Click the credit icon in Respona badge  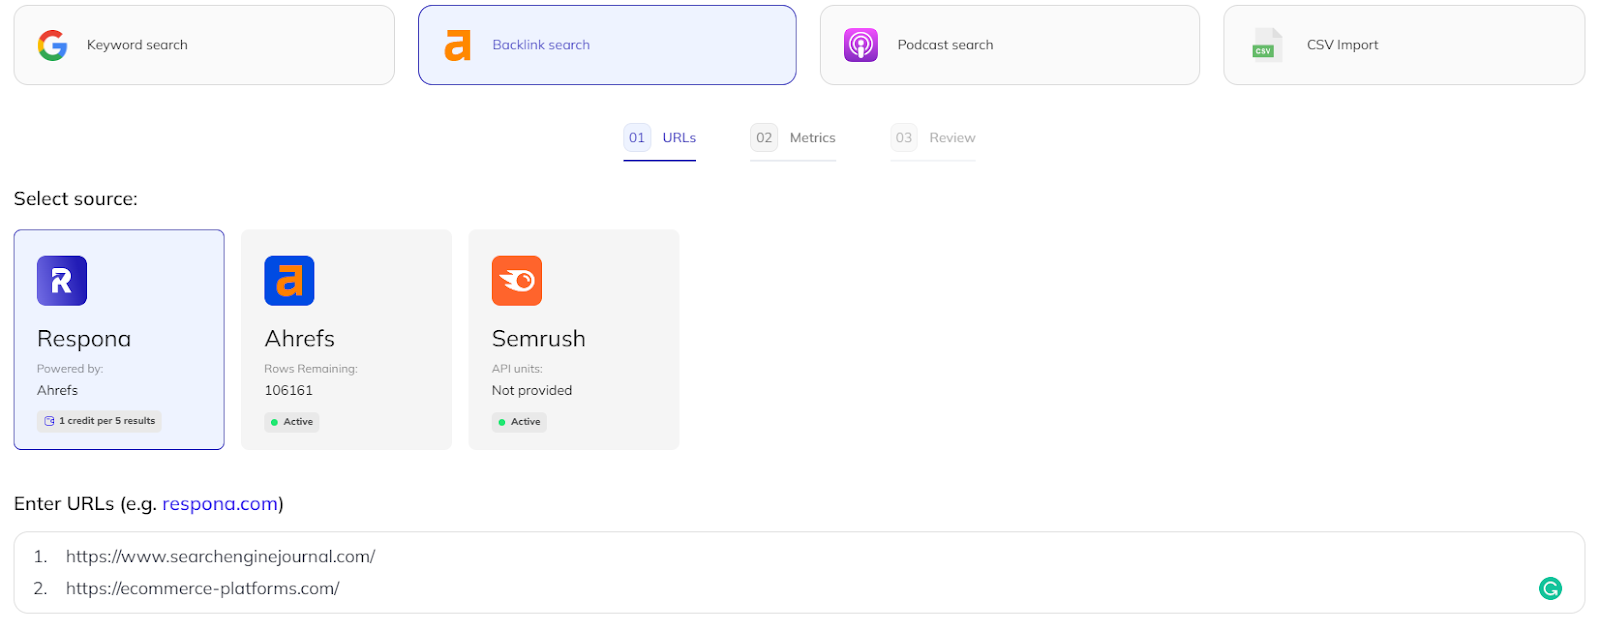pyautogui.click(x=49, y=421)
